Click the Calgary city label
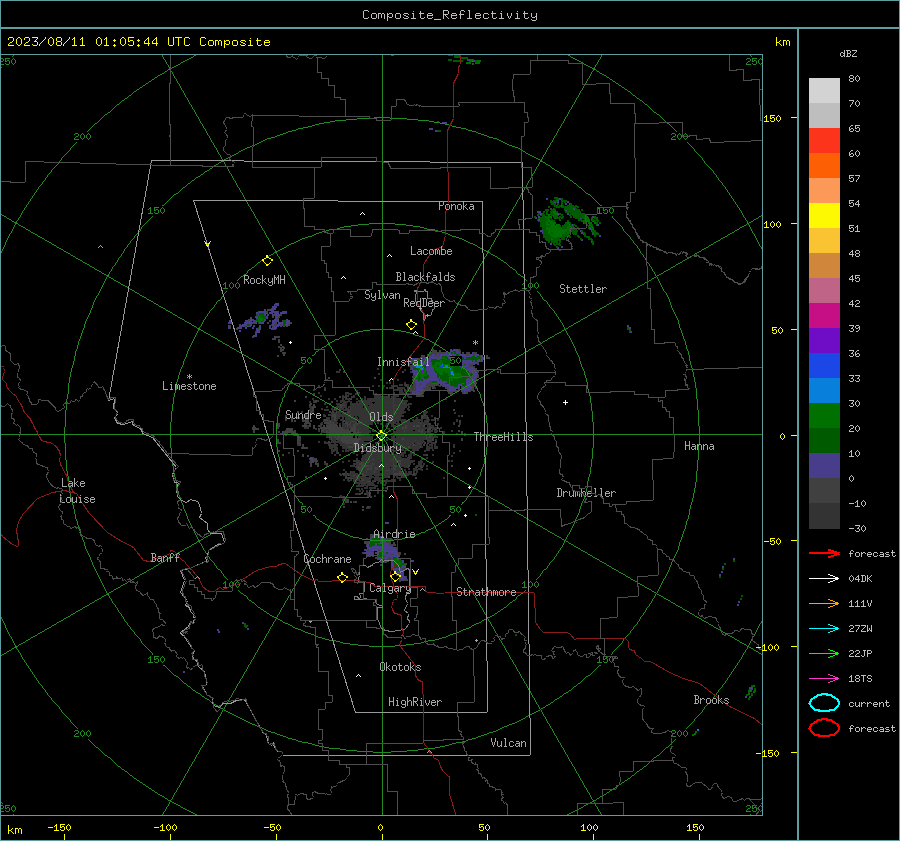 [390, 588]
